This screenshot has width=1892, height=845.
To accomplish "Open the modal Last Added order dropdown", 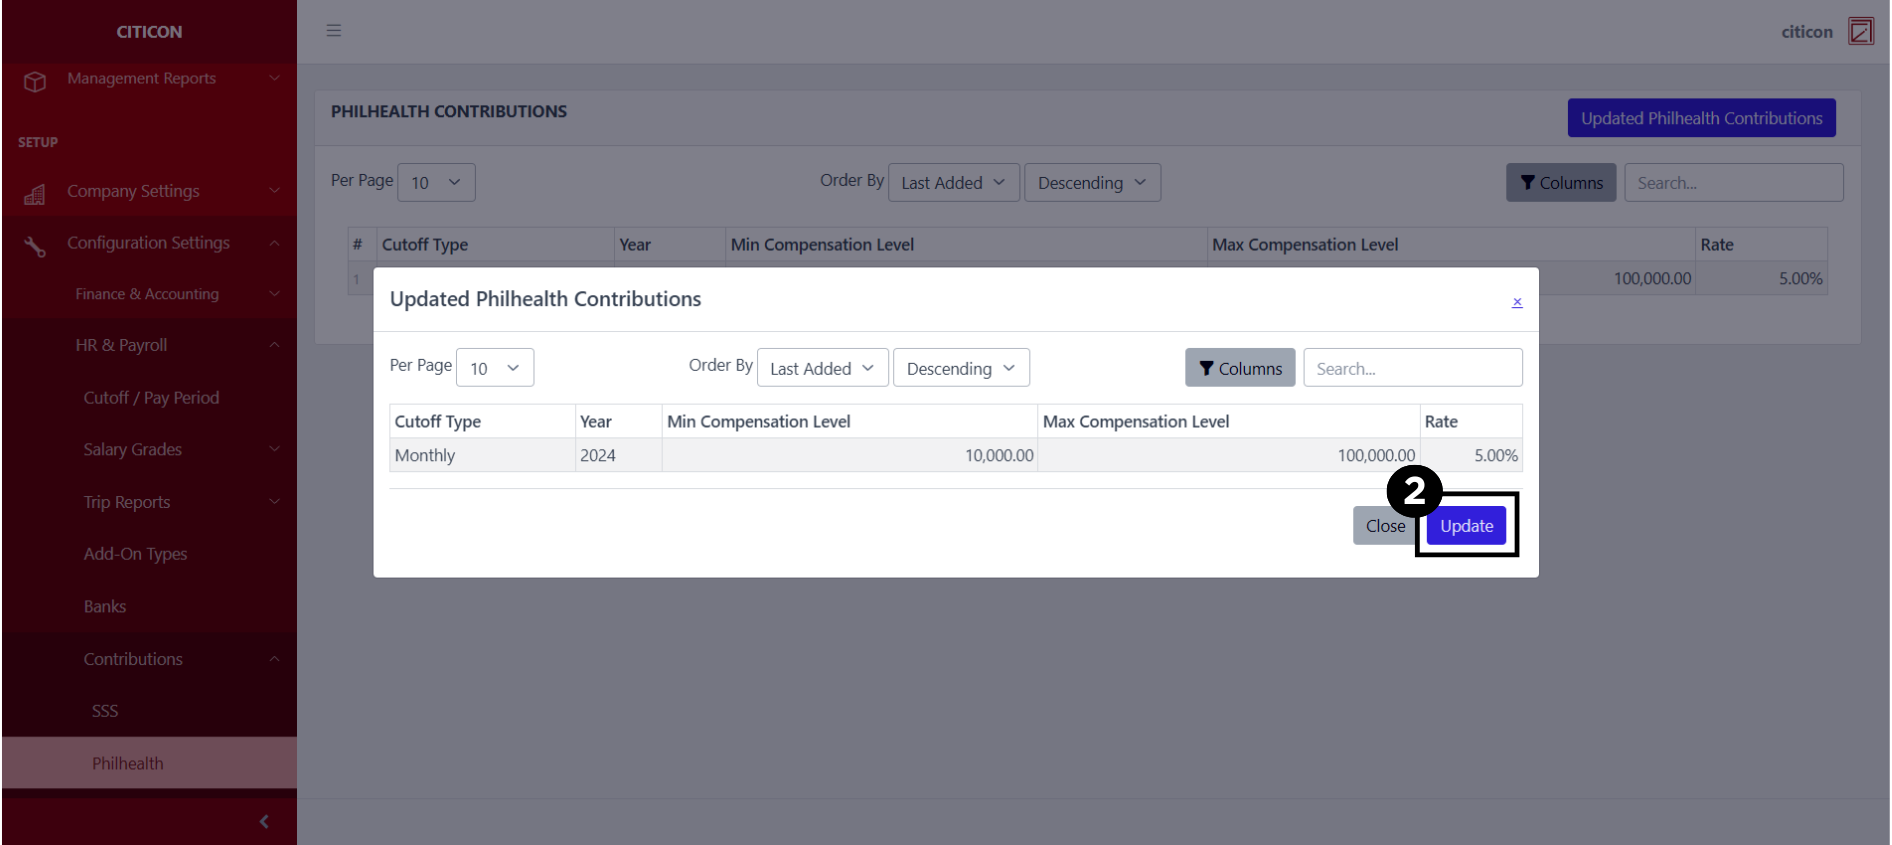I will [x=822, y=368].
